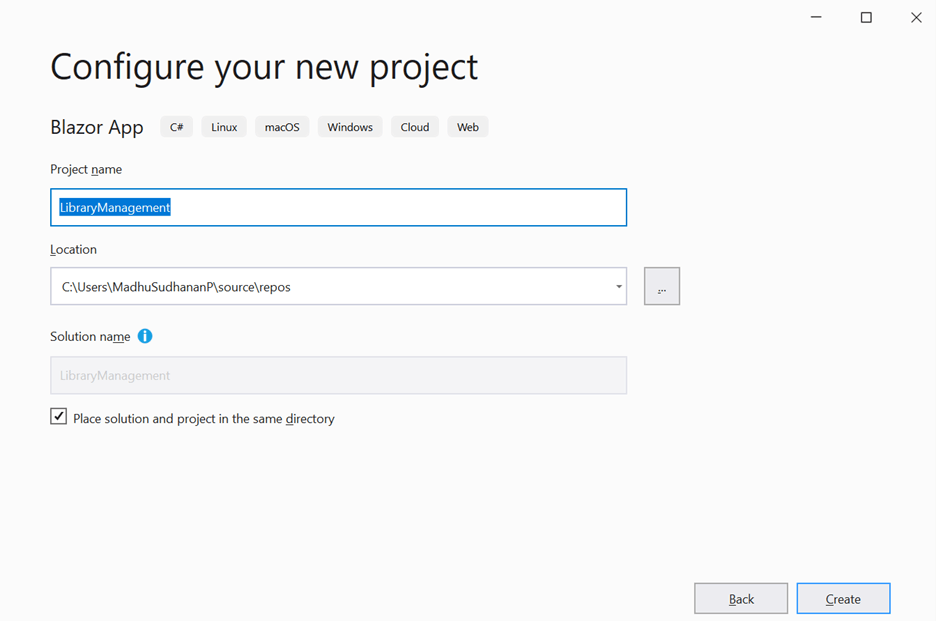Click the Windows platform tag

click(x=350, y=127)
